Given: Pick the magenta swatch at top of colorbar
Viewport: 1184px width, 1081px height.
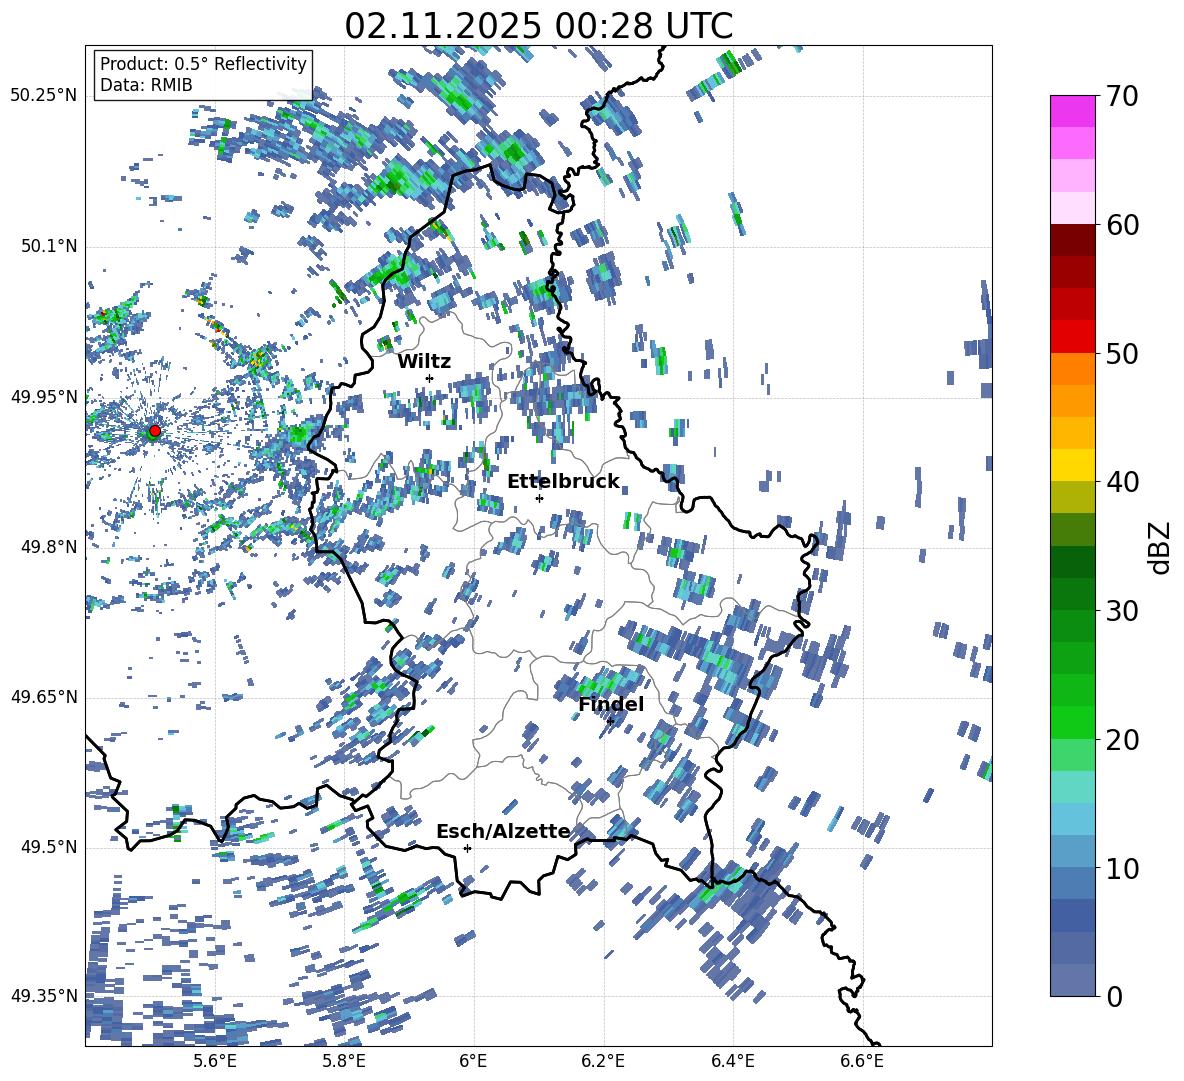Looking at the screenshot, I should pos(1072,111).
